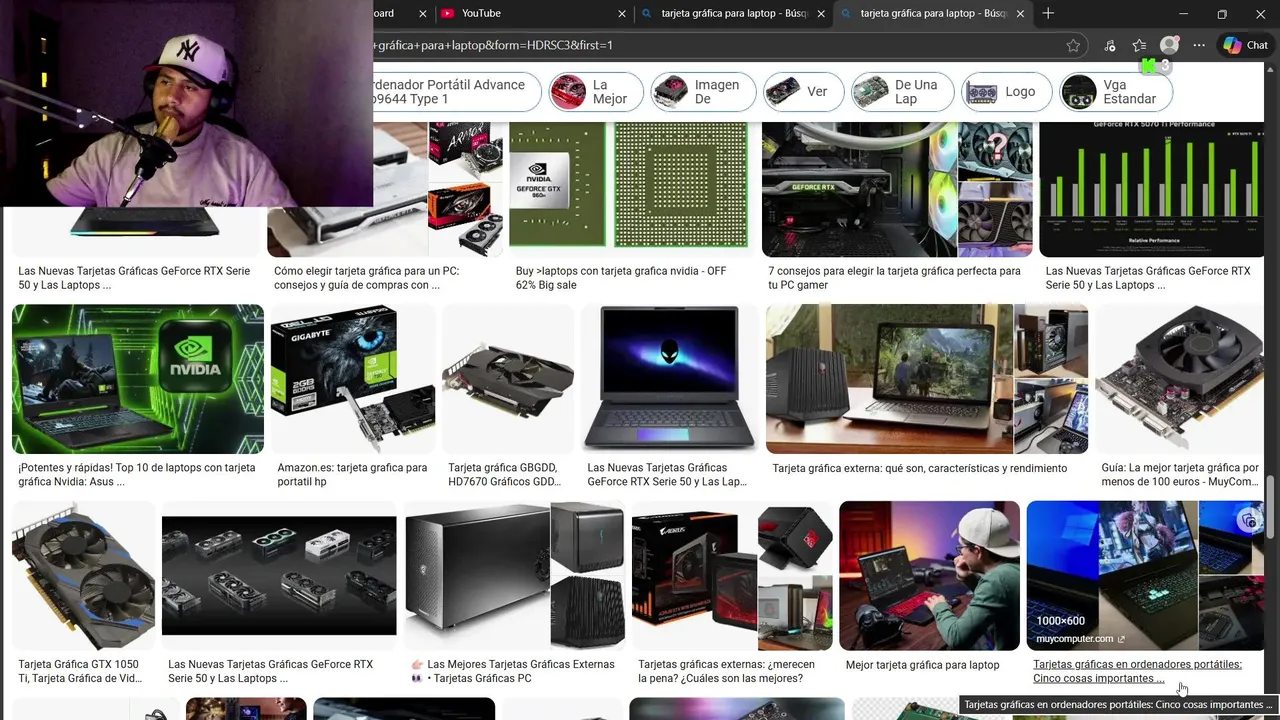Open the GTX 1050 Ti card thumbnail
Screen dimensions: 1280x720
pyautogui.click(x=84, y=576)
